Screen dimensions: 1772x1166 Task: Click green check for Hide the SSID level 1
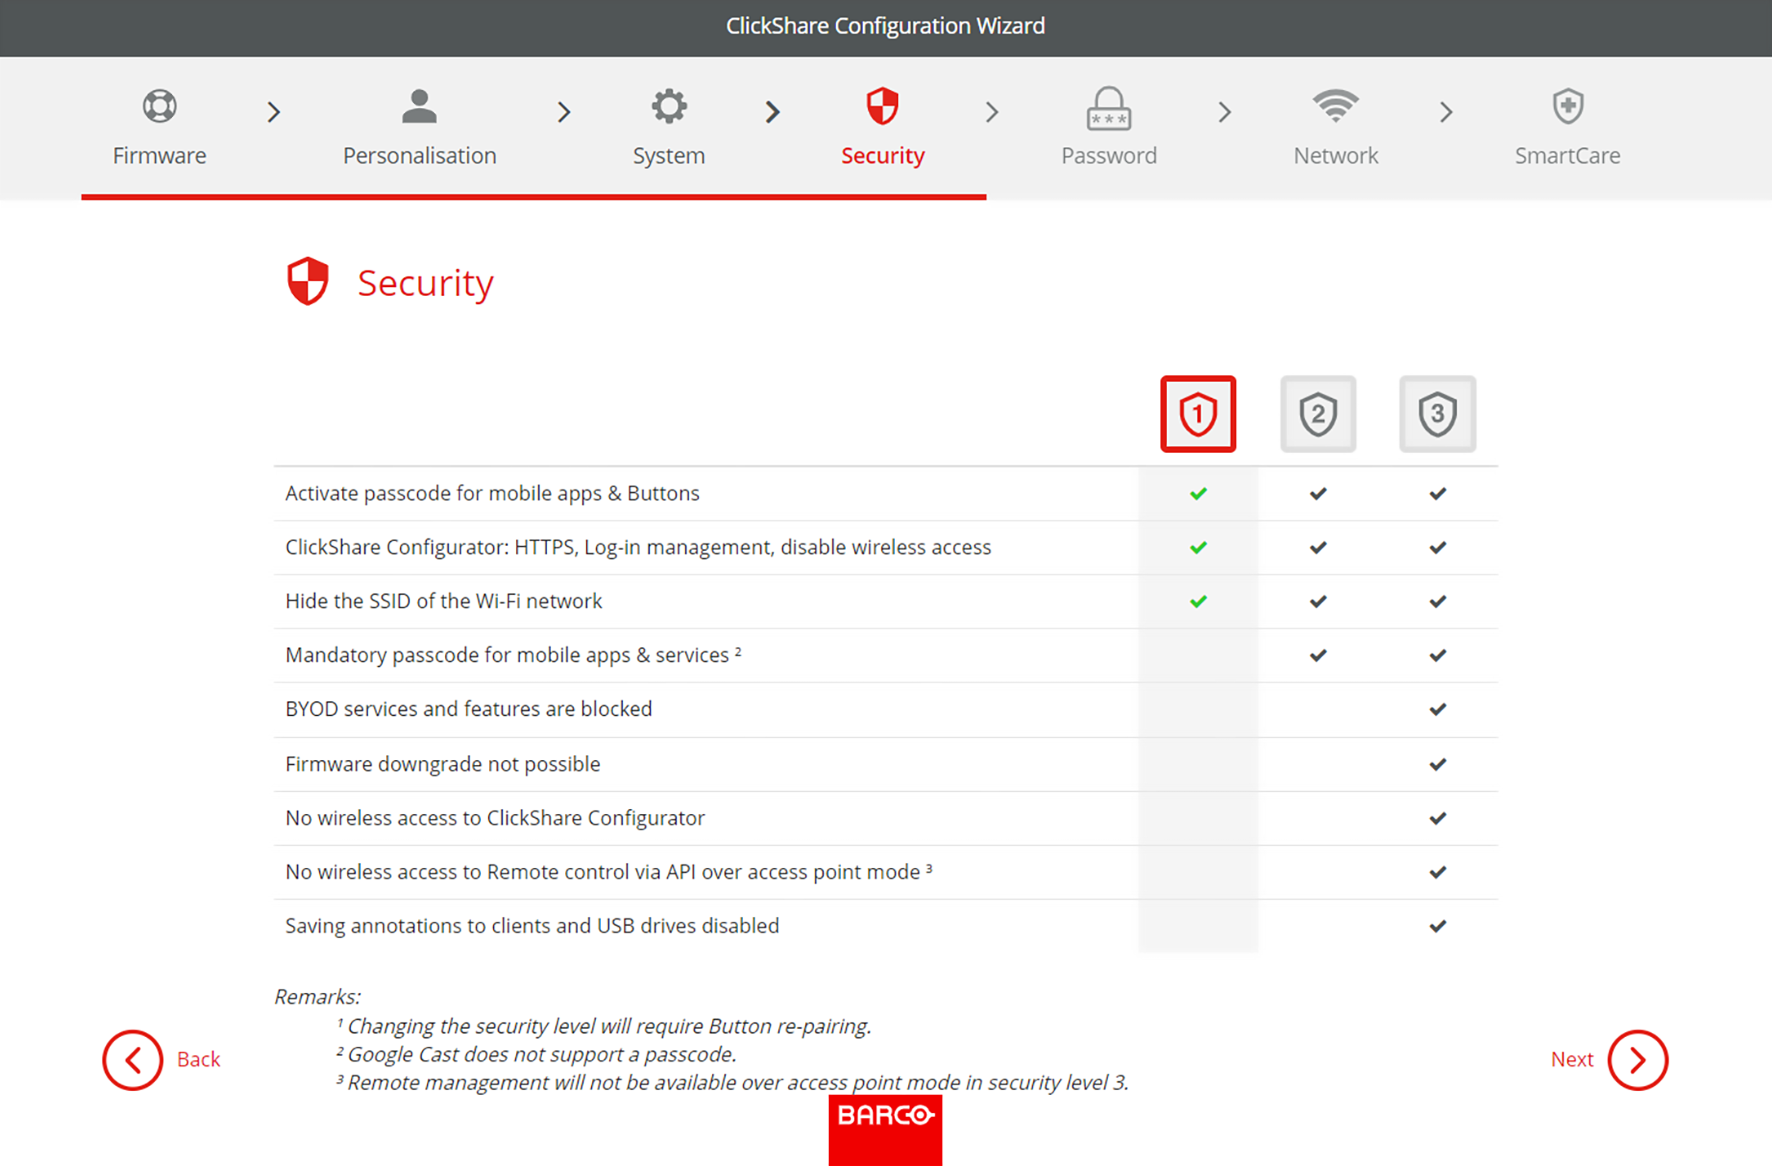[1198, 601]
